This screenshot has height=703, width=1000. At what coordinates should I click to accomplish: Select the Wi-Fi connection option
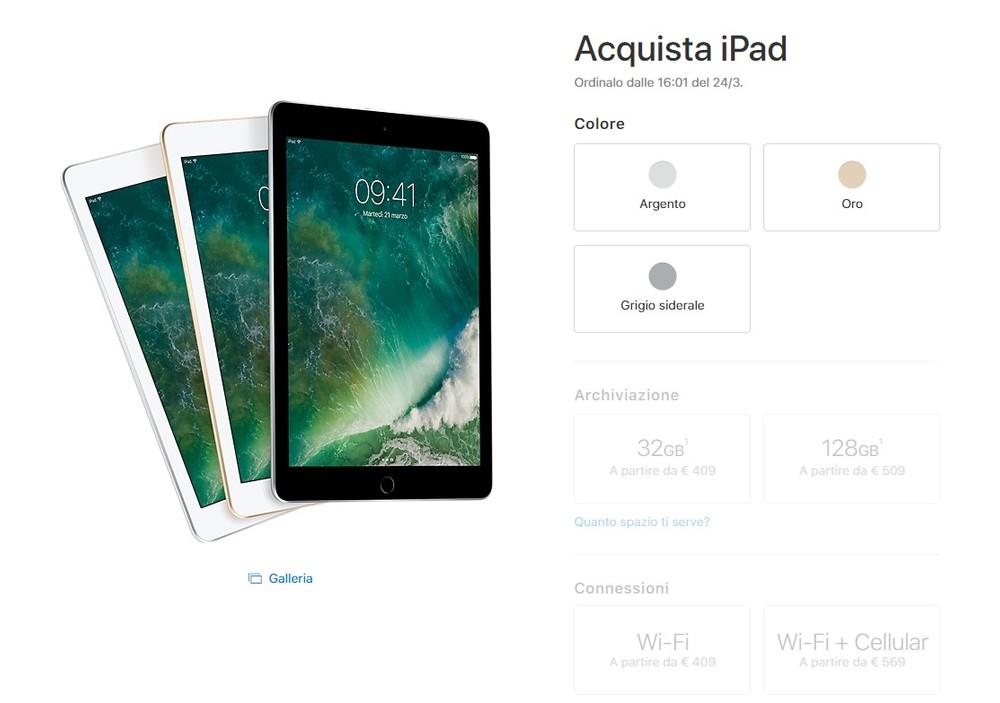(662, 650)
